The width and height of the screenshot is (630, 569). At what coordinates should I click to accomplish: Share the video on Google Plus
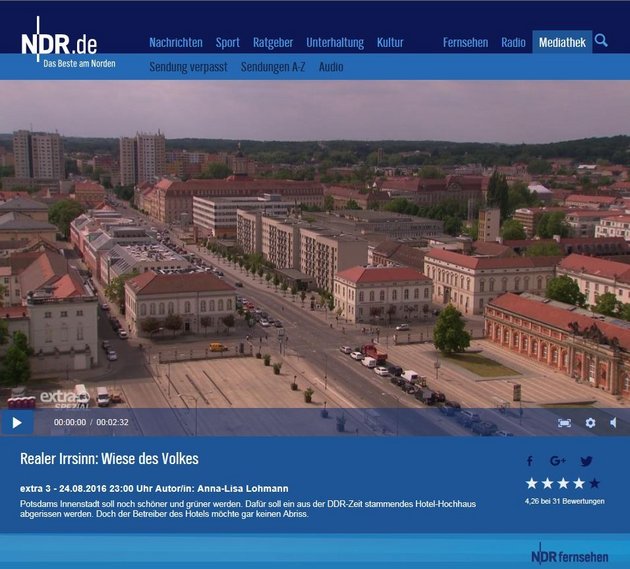[x=557, y=461]
